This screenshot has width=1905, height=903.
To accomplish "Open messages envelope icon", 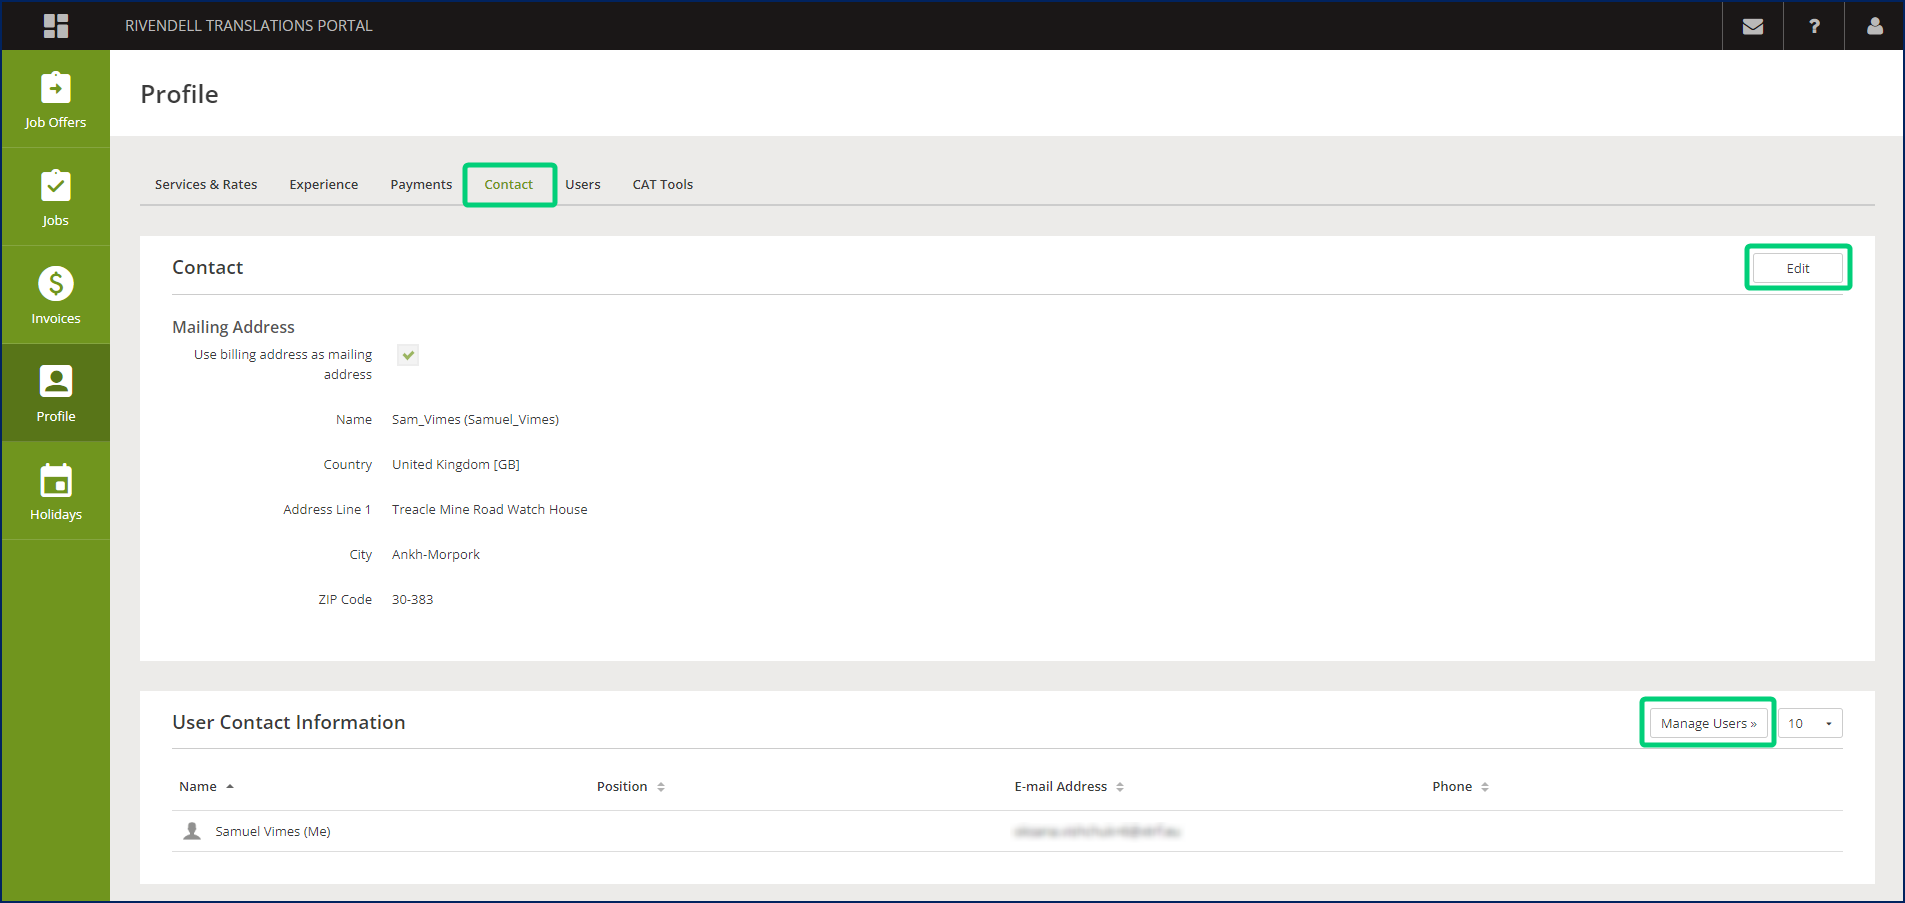I will 1753,26.
